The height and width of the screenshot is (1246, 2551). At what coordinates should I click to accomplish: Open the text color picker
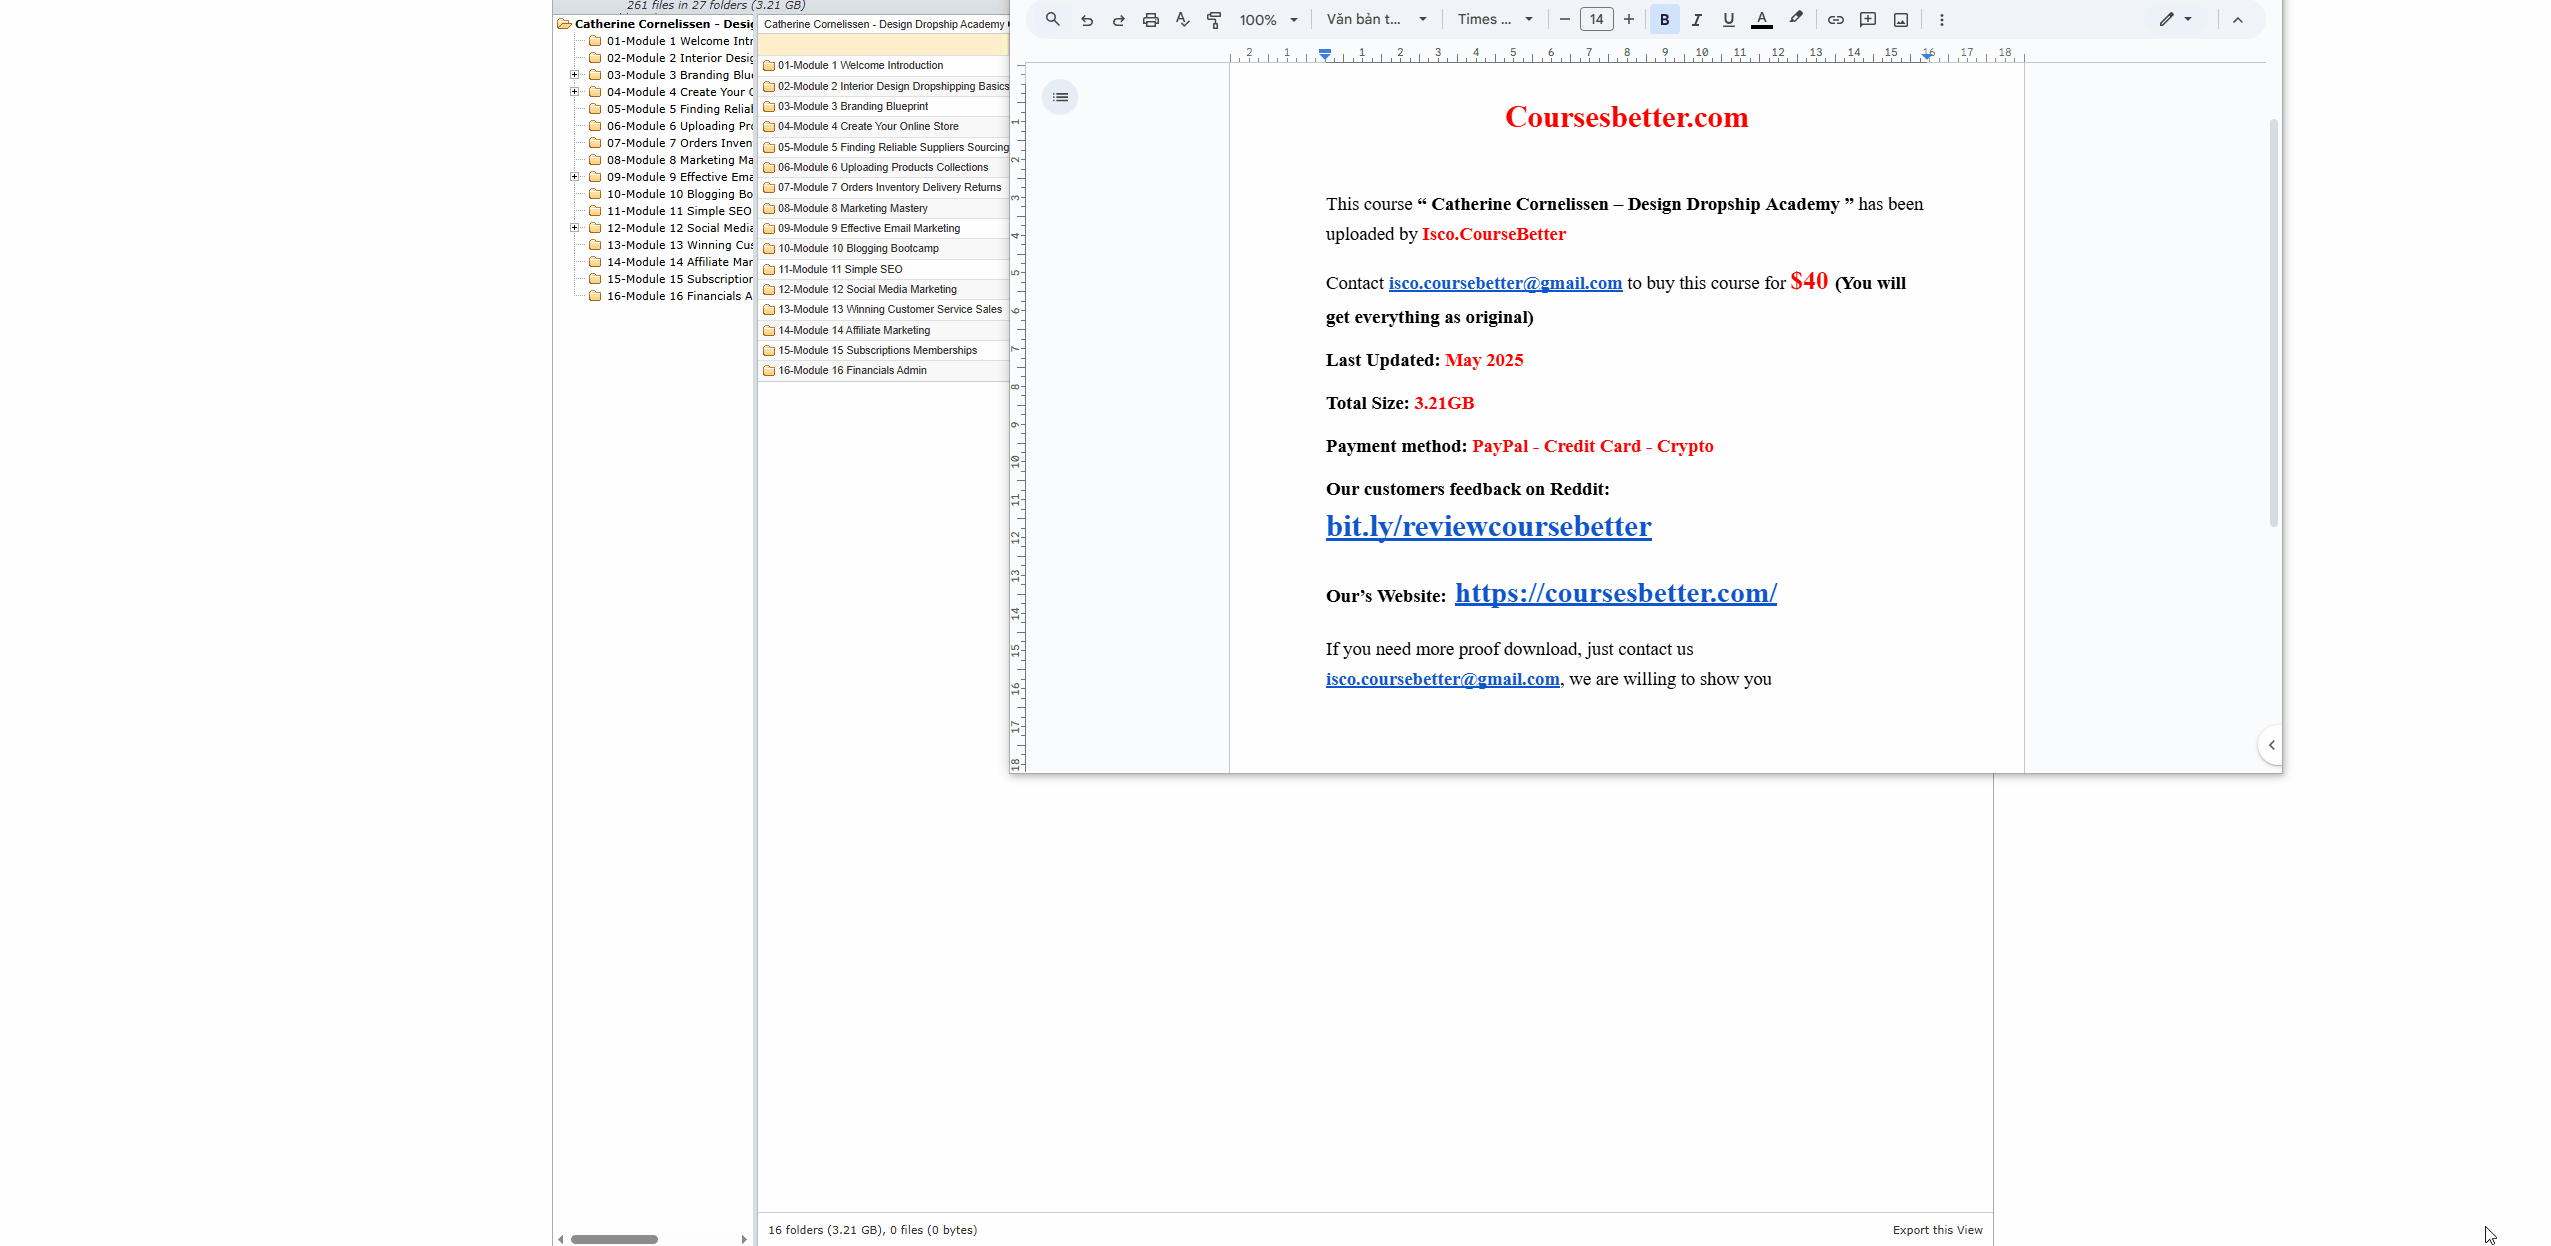click(x=1762, y=19)
